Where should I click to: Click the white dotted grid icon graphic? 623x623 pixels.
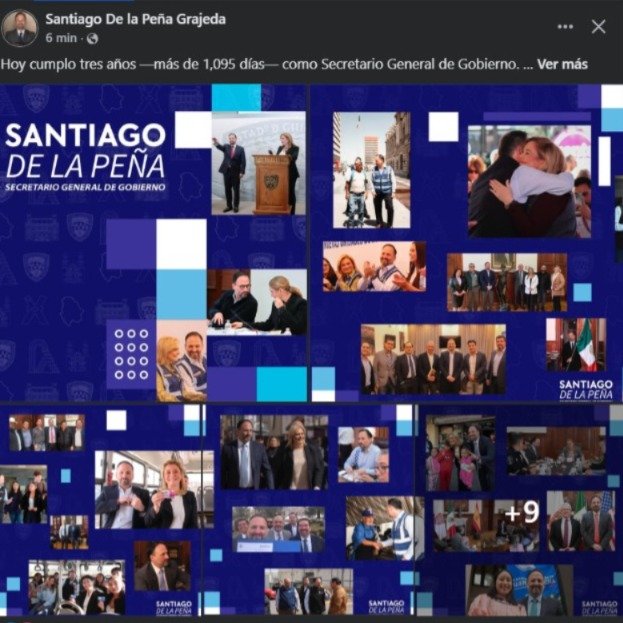coord(131,354)
